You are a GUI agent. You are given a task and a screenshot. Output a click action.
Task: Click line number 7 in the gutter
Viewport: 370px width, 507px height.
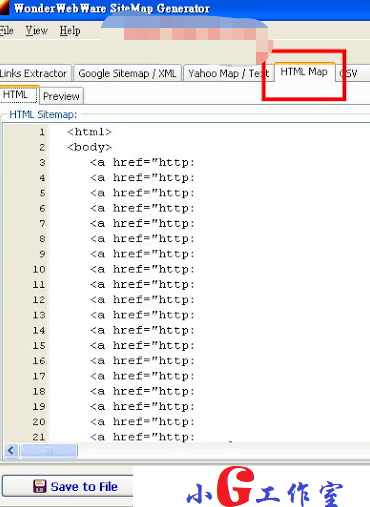42,224
